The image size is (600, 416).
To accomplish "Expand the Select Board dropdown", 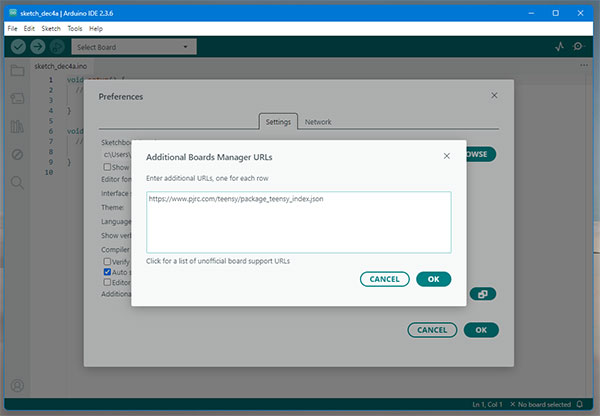I will [132, 47].
